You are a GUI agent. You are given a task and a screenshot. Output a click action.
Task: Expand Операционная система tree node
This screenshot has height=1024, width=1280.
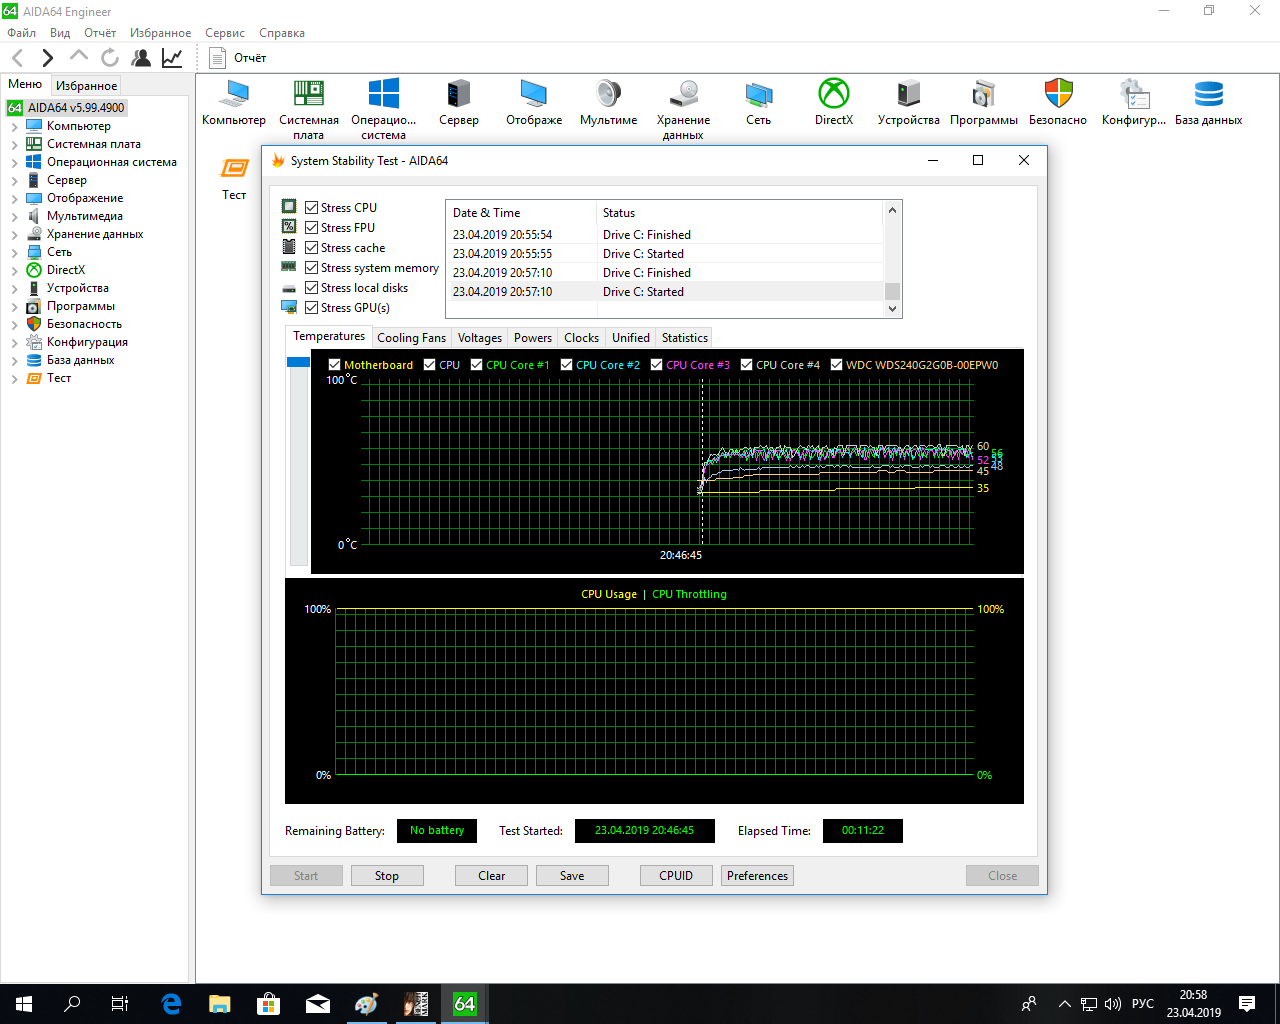(x=14, y=162)
